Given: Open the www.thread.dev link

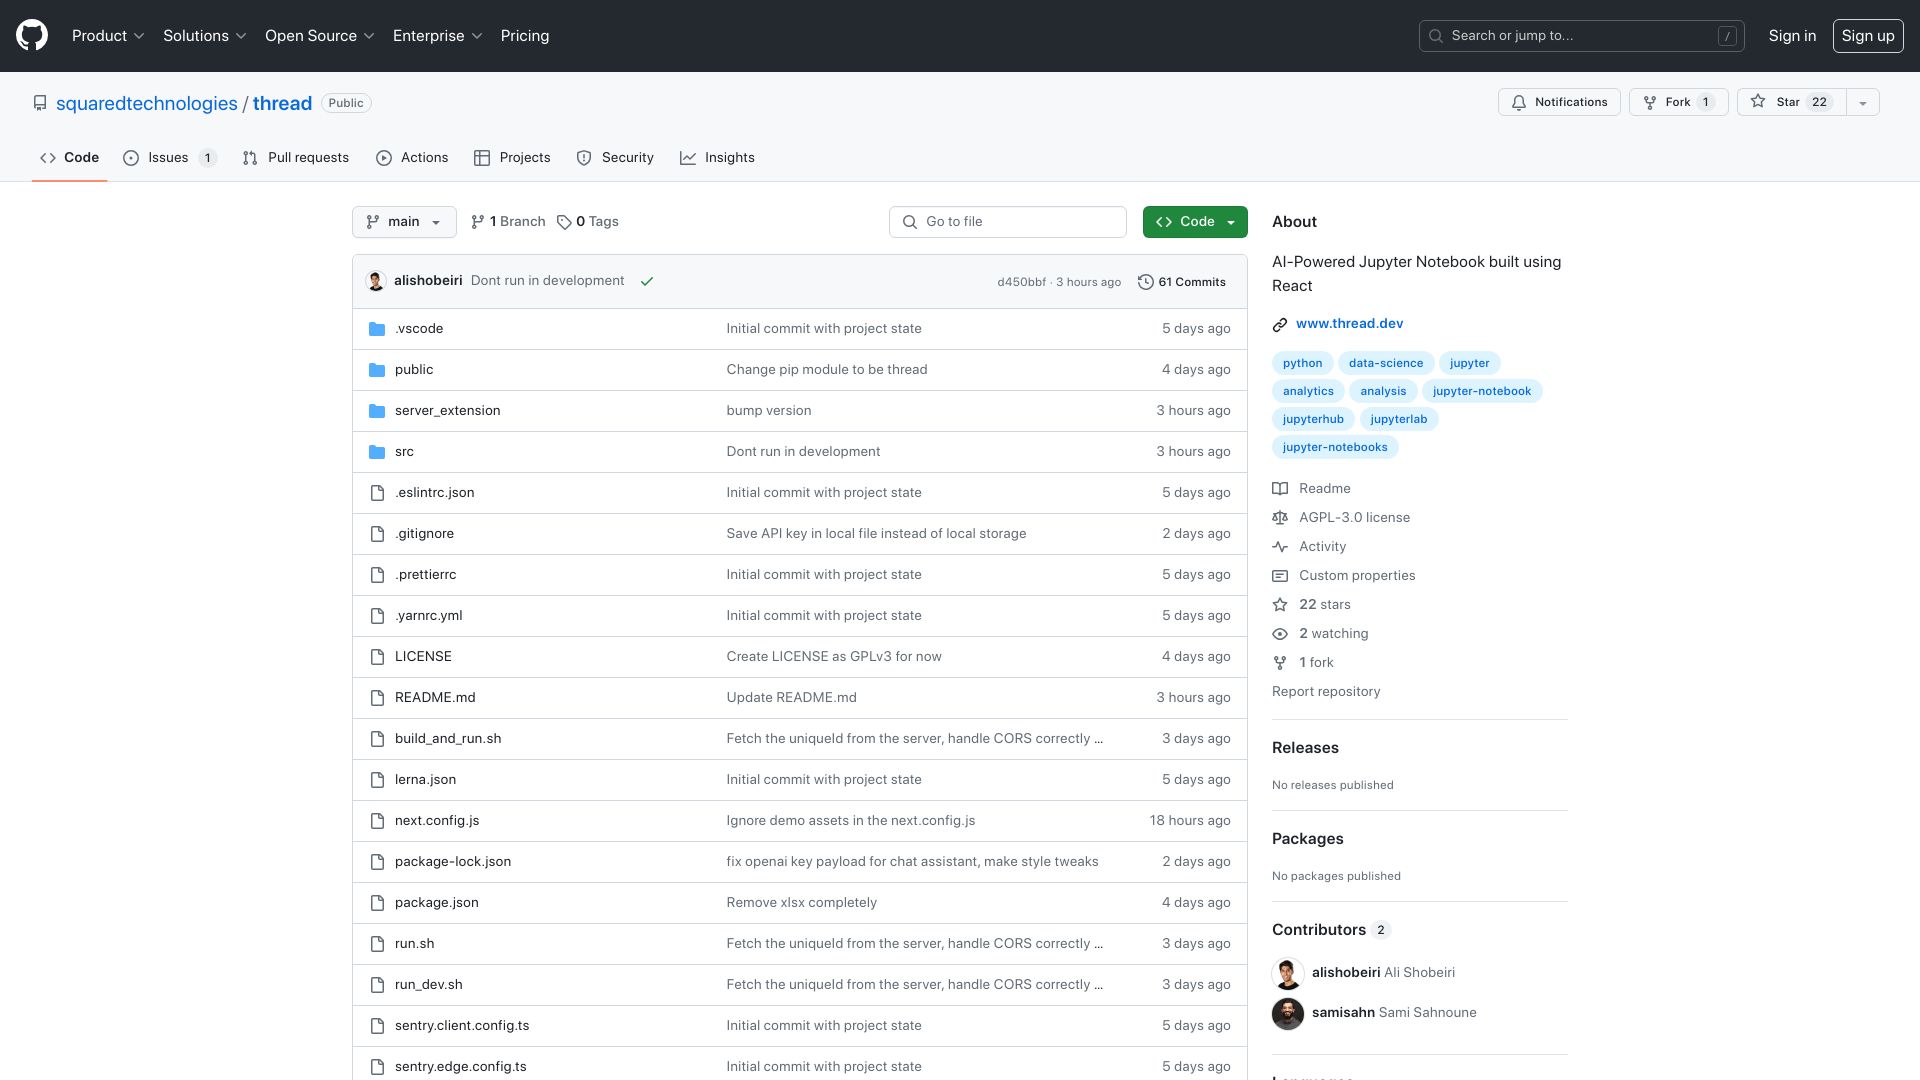Looking at the screenshot, I should click(1349, 324).
